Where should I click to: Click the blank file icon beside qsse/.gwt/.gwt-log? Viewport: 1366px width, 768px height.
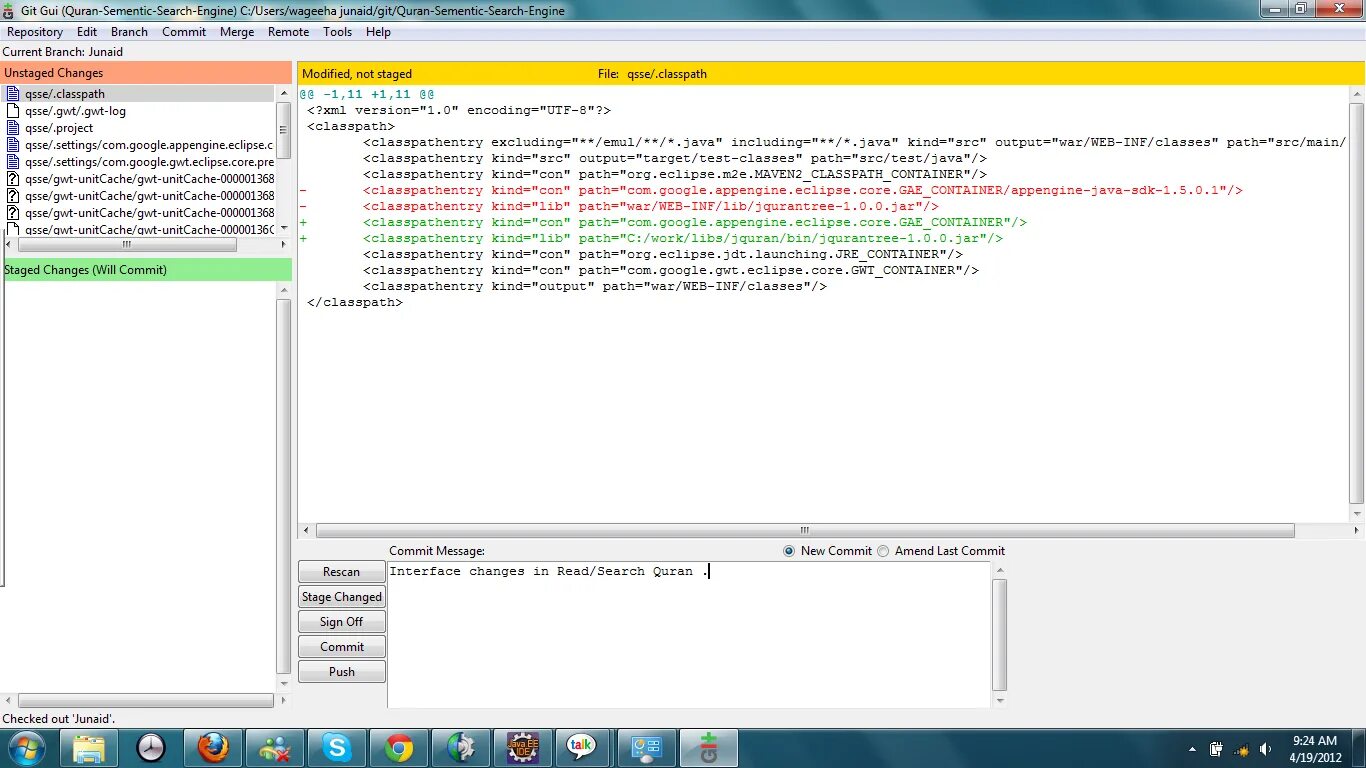pyautogui.click(x=13, y=111)
